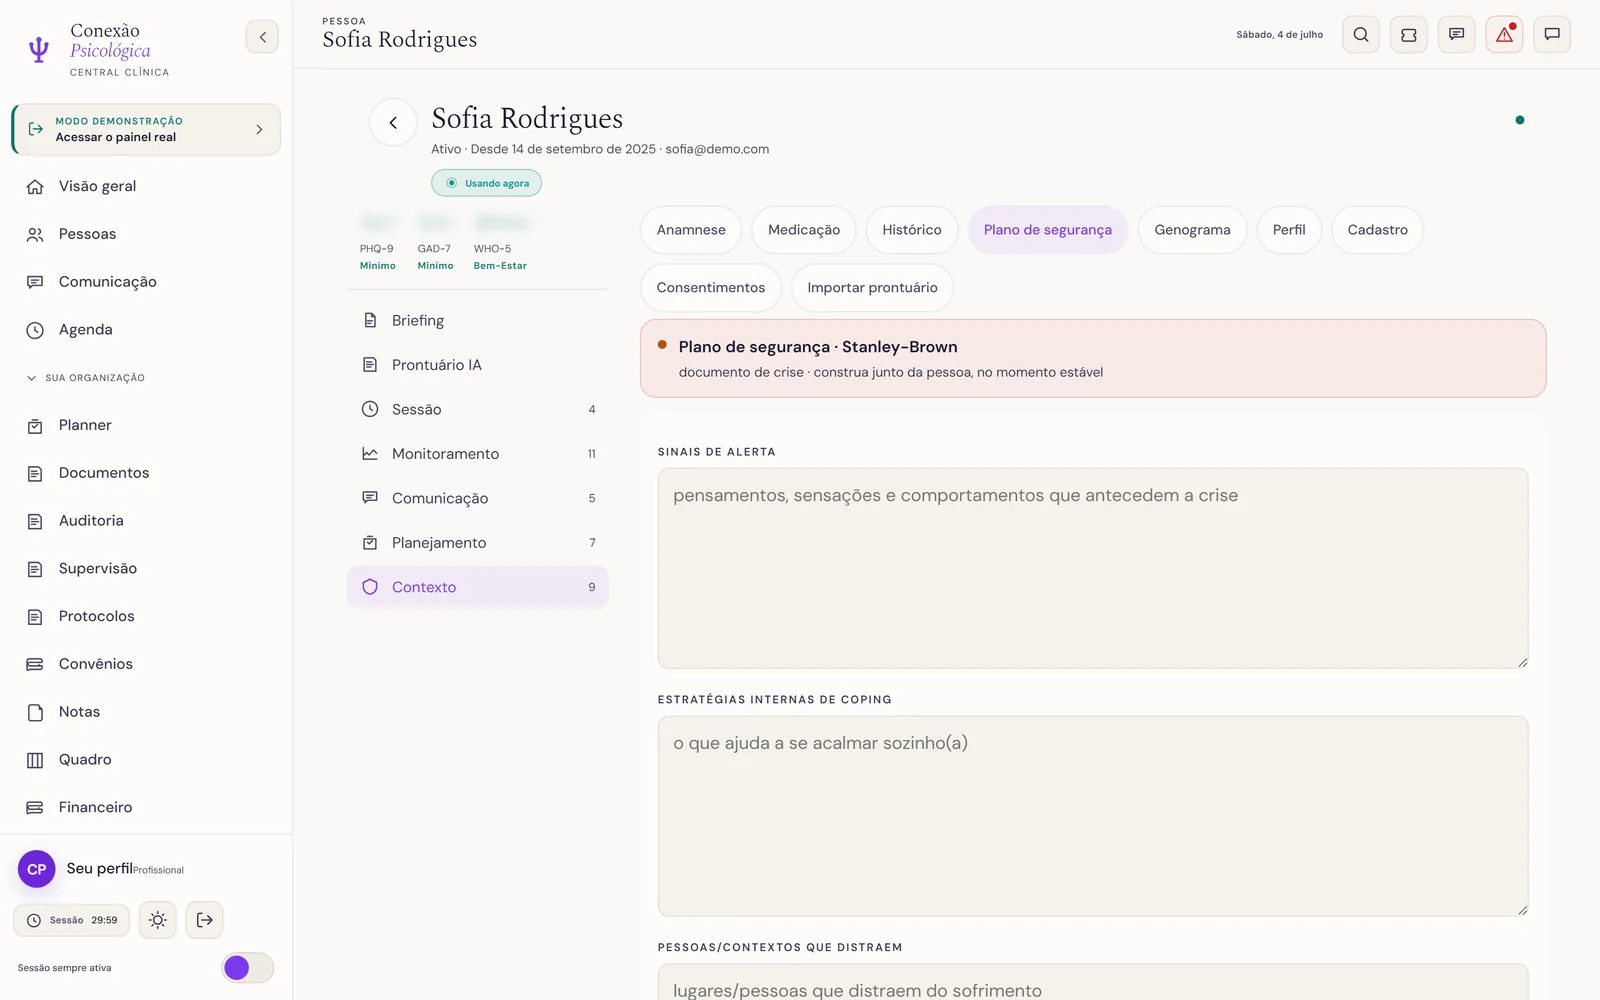Open the red alert triangle icon

tap(1505, 35)
